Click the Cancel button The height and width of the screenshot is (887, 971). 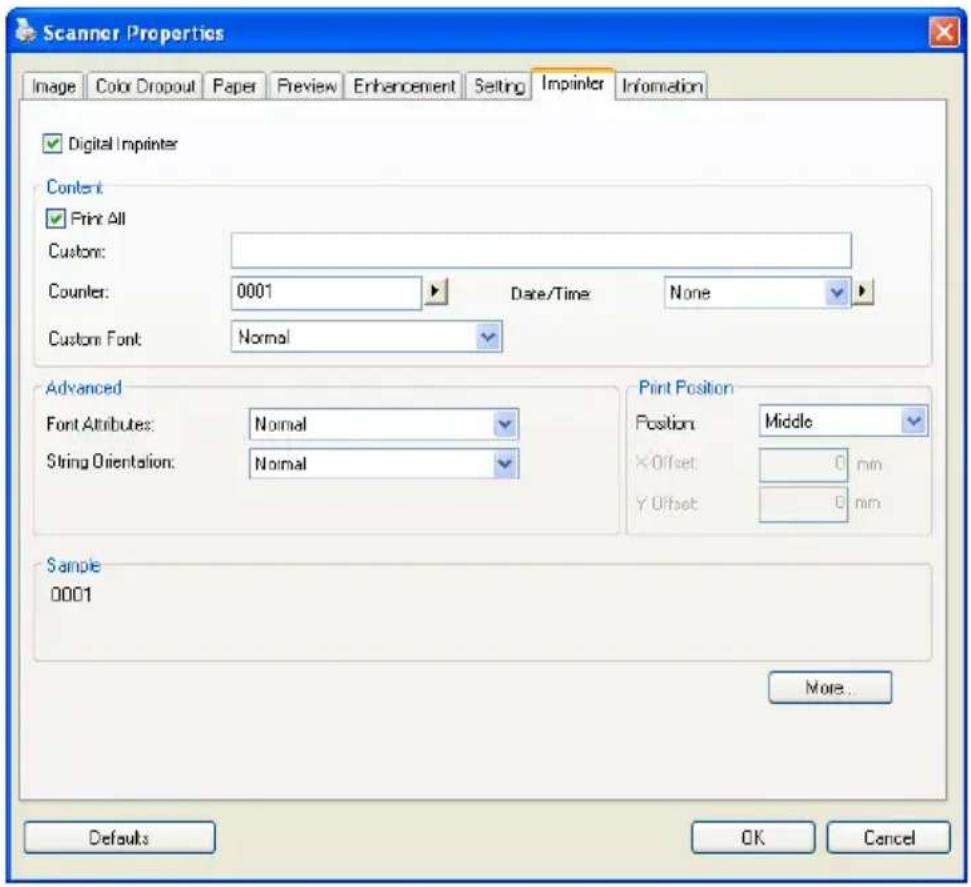click(x=889, y=838)
